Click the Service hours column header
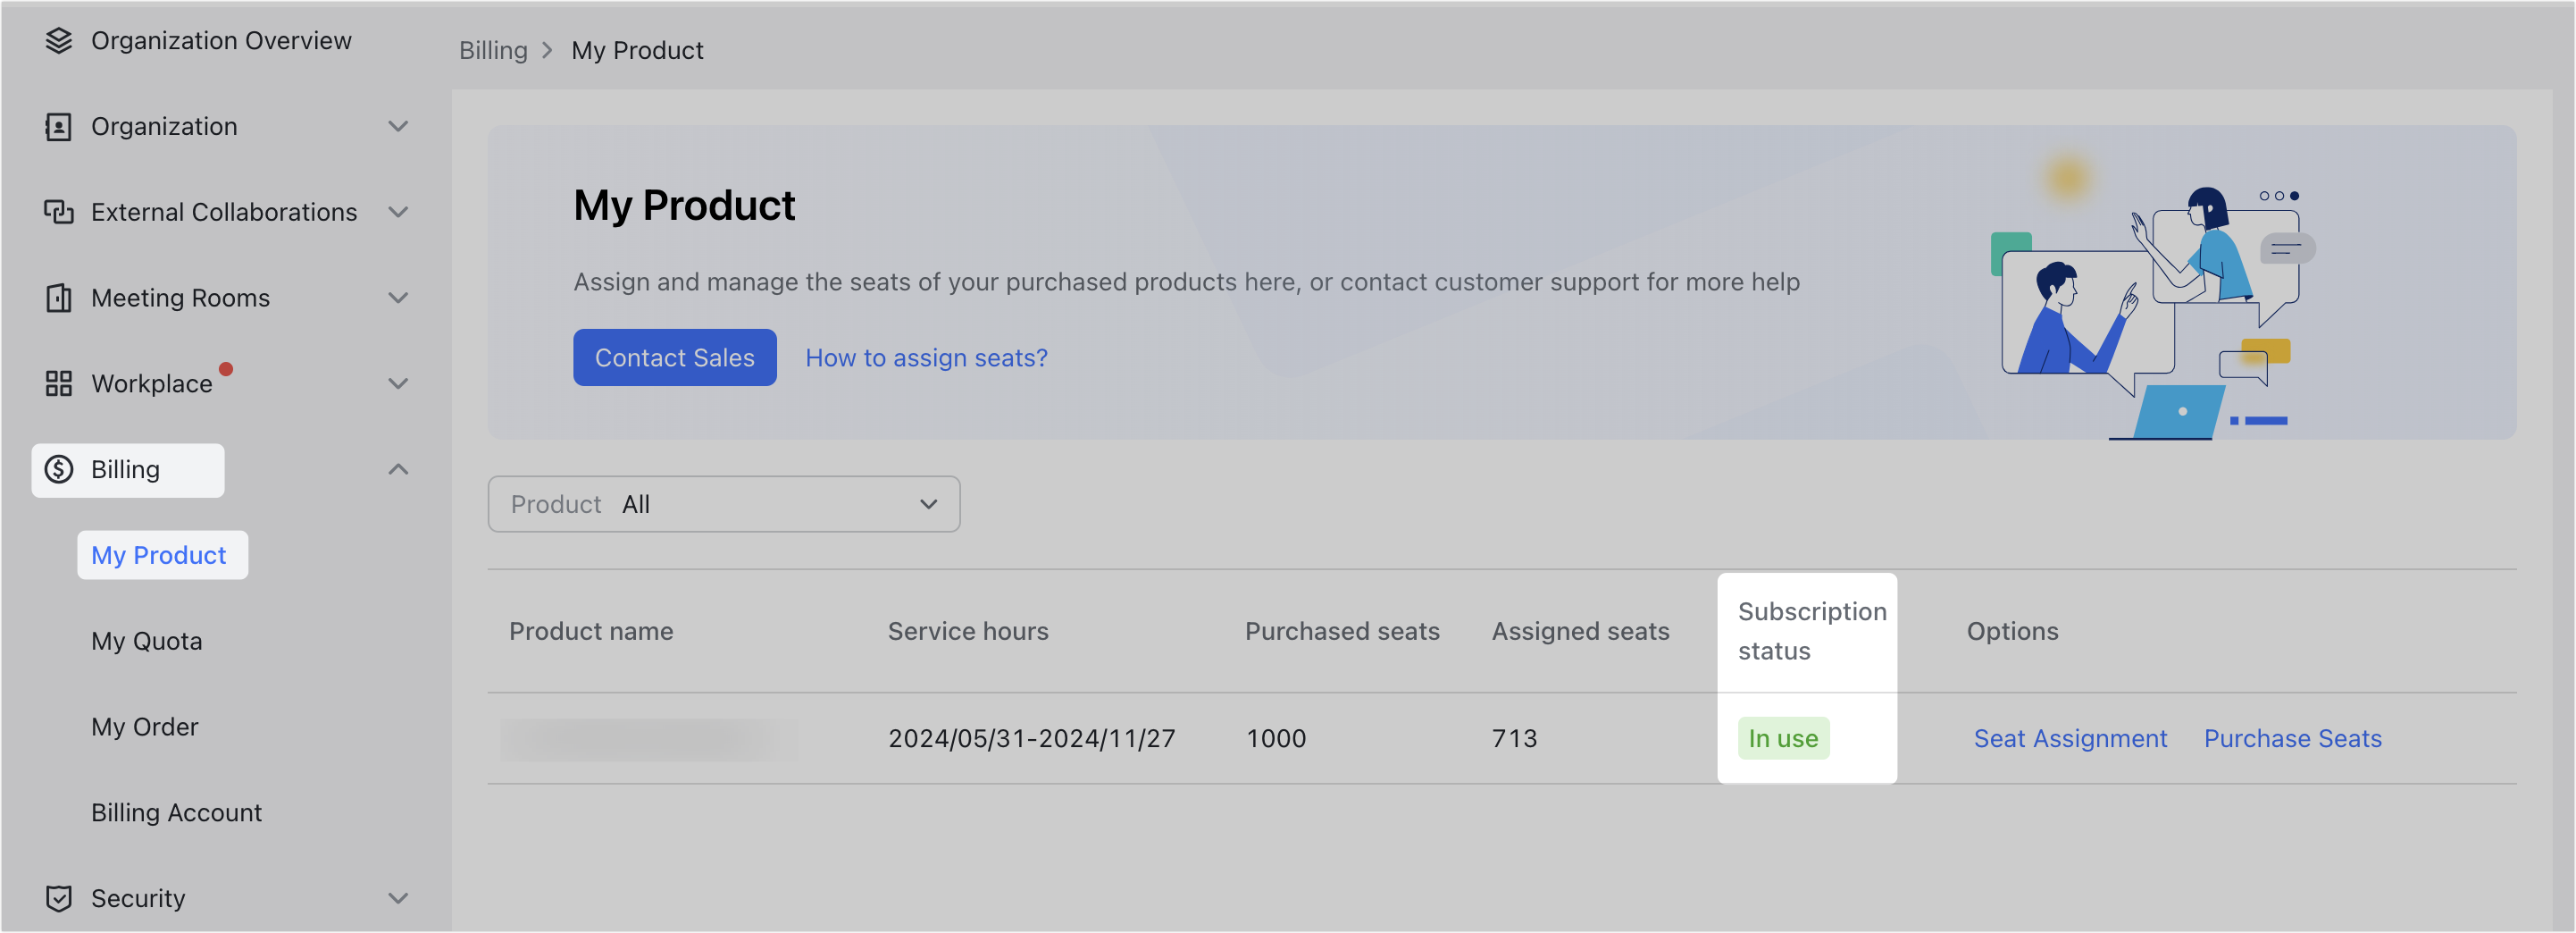The height and width of the screenshot is (933, 2576). point(968,631)
